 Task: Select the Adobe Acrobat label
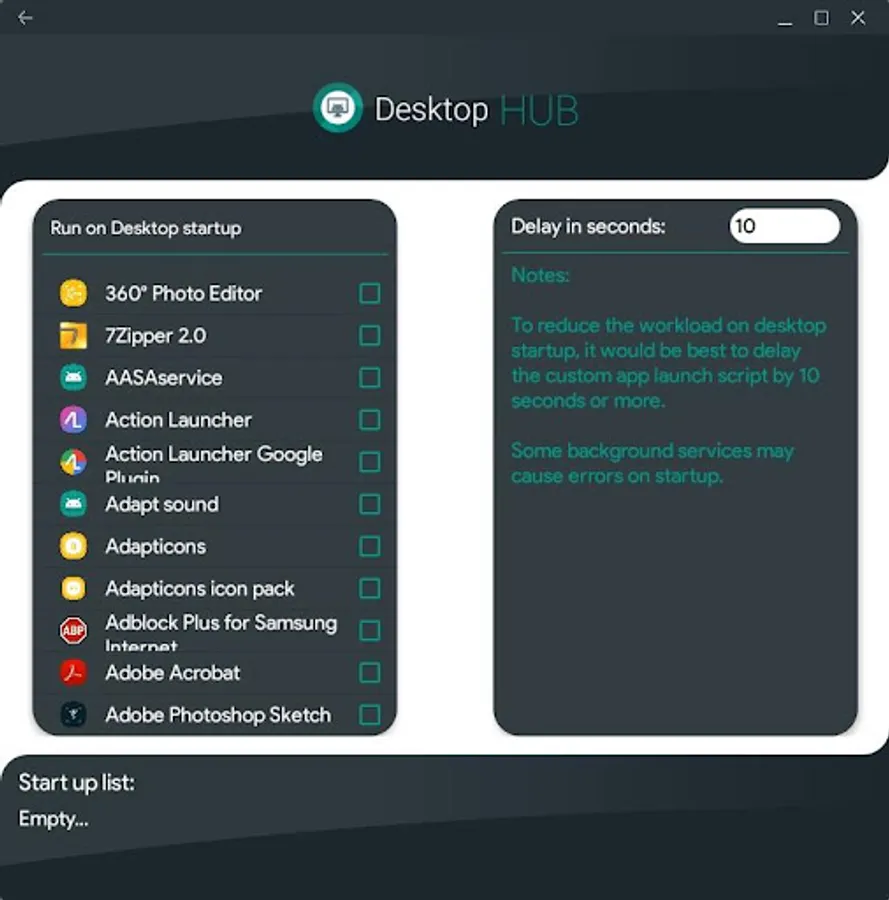173,673
